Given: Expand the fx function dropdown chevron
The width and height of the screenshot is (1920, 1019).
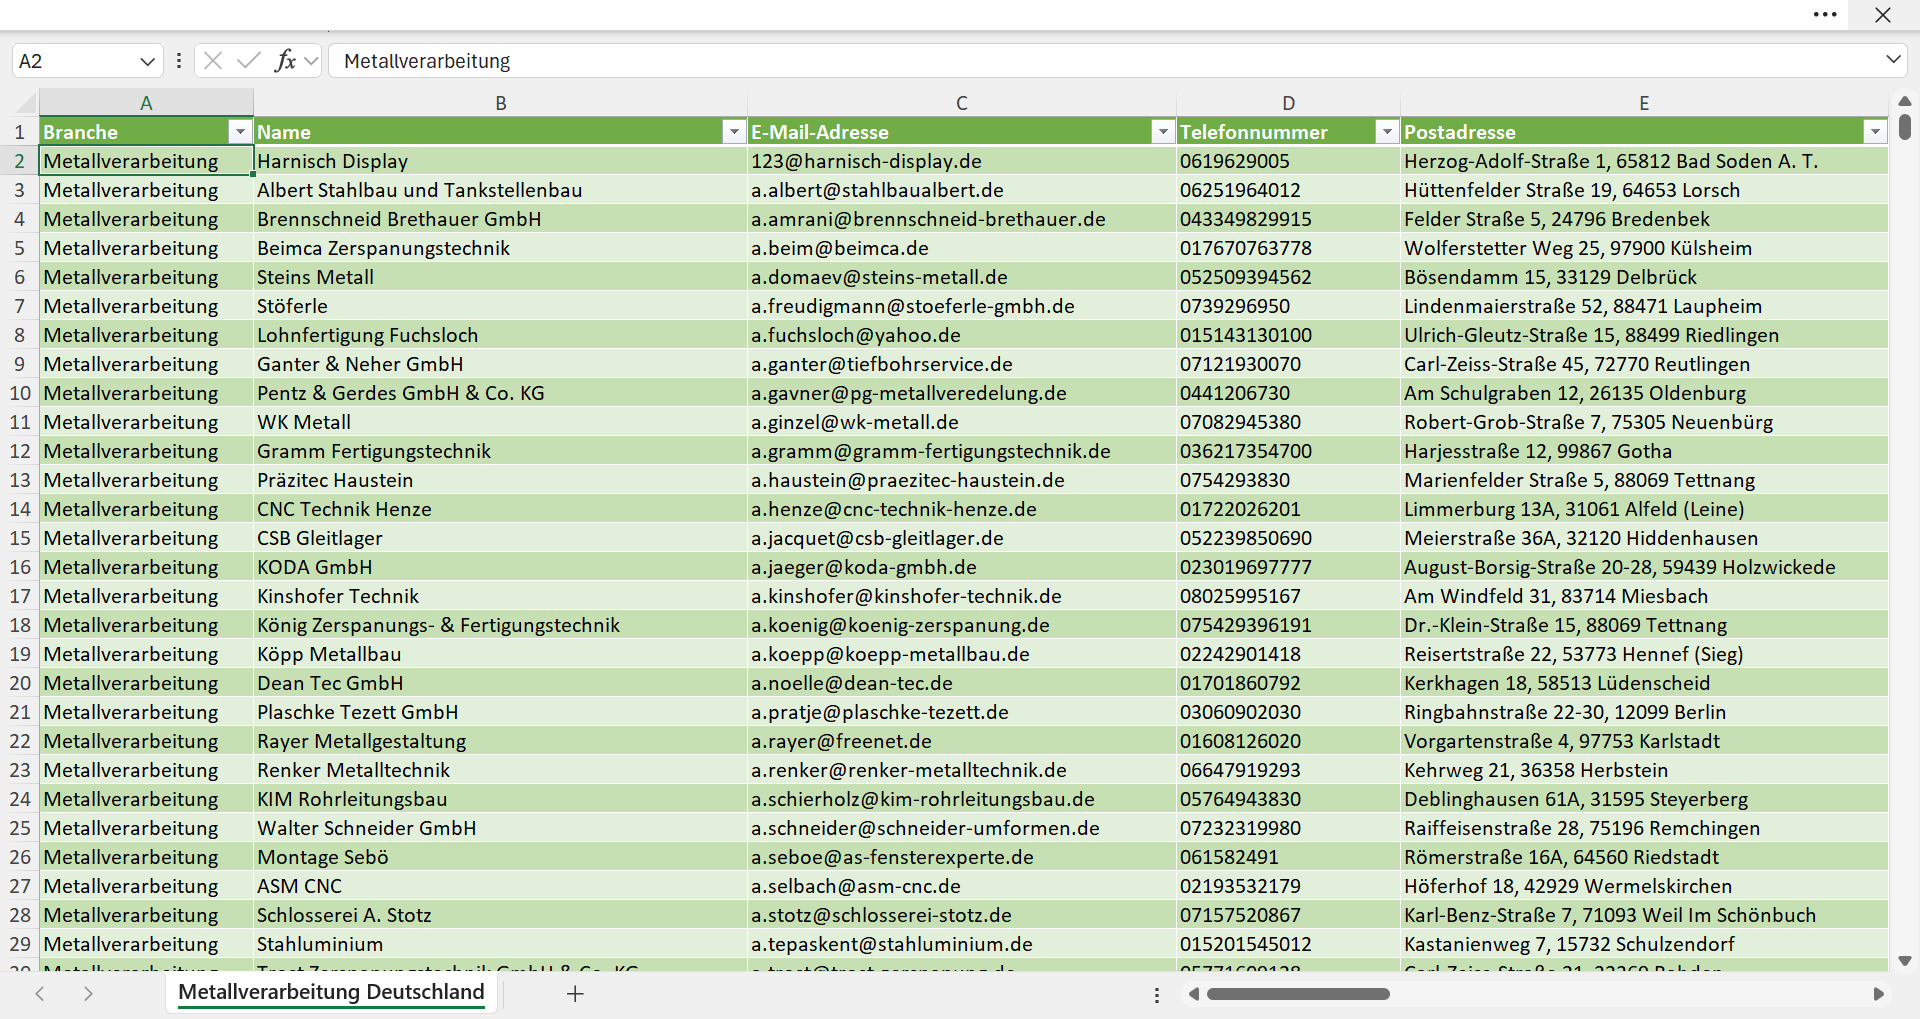Looking at the screenshot, I should [x=311, y=61].
